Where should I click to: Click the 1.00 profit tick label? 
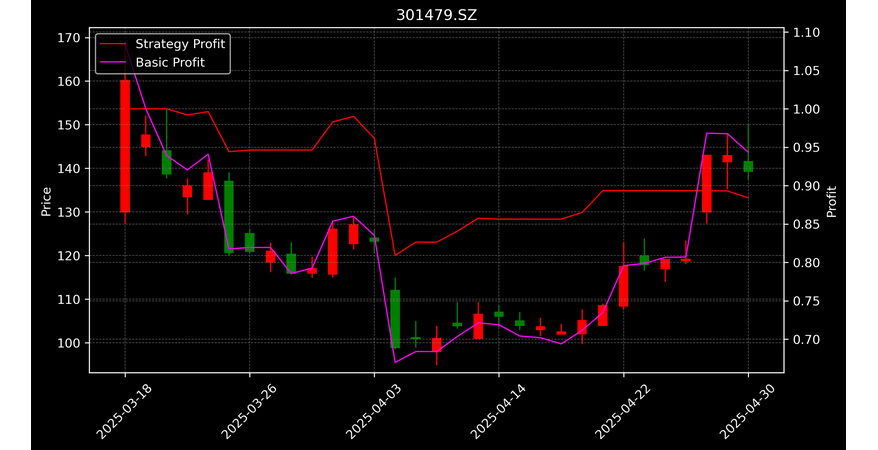tap(807, 110)
